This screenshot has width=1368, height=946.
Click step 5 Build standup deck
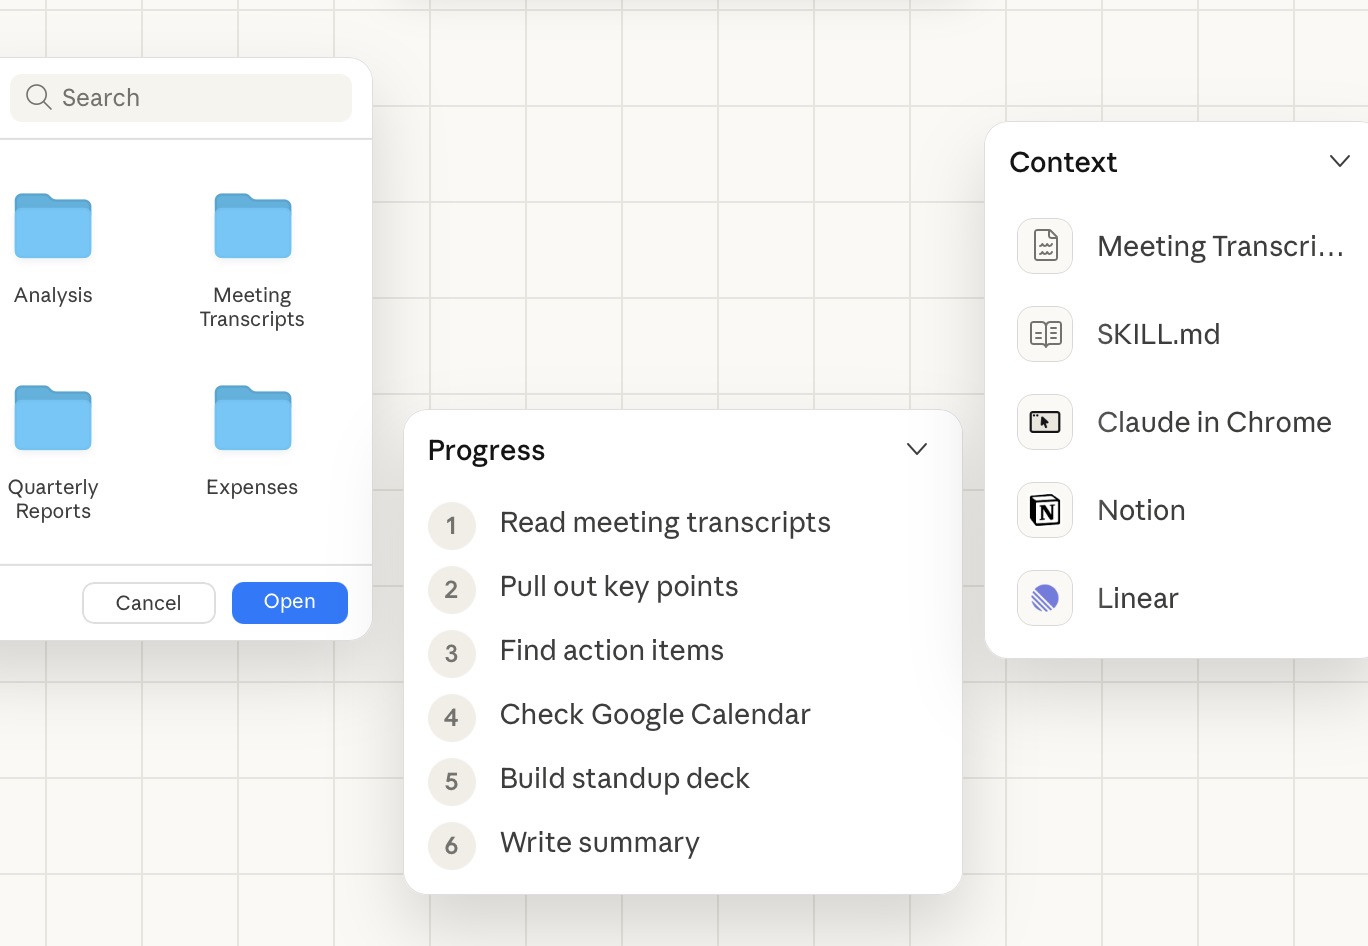624,779
